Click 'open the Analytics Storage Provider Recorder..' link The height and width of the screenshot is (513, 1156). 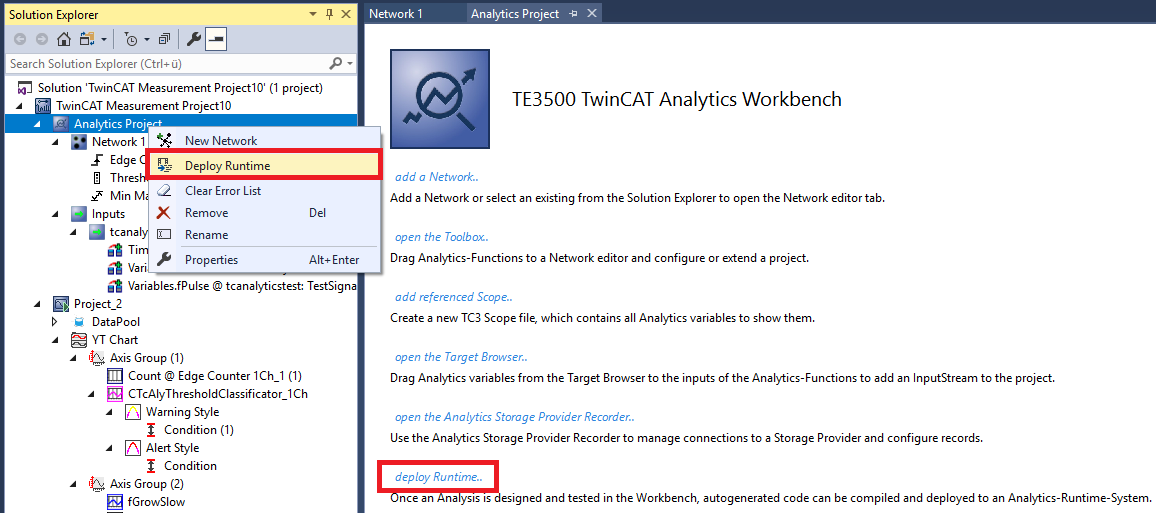tap(514, 417)
